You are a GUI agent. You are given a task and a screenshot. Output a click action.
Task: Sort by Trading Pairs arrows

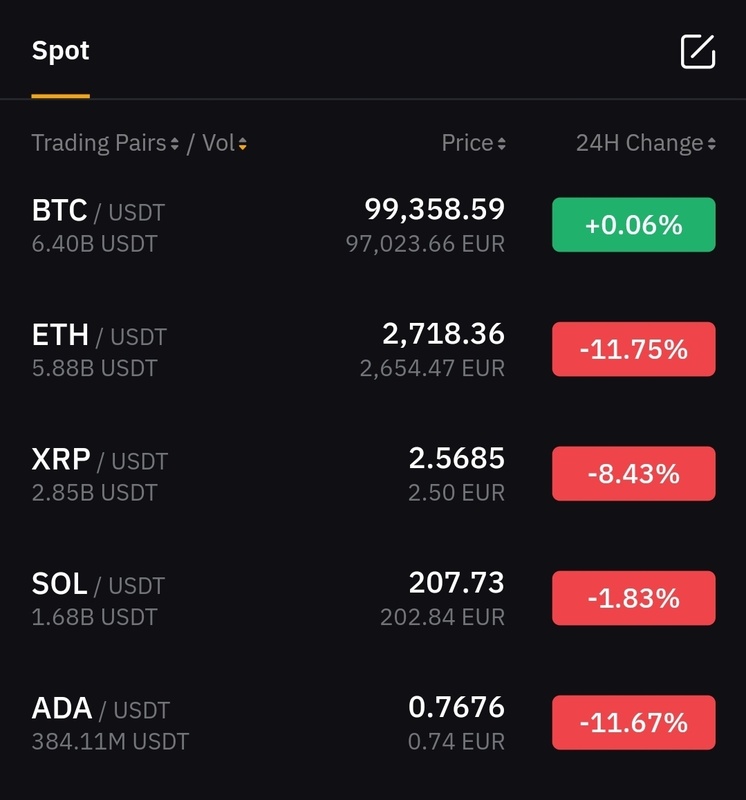click(175, 144)
